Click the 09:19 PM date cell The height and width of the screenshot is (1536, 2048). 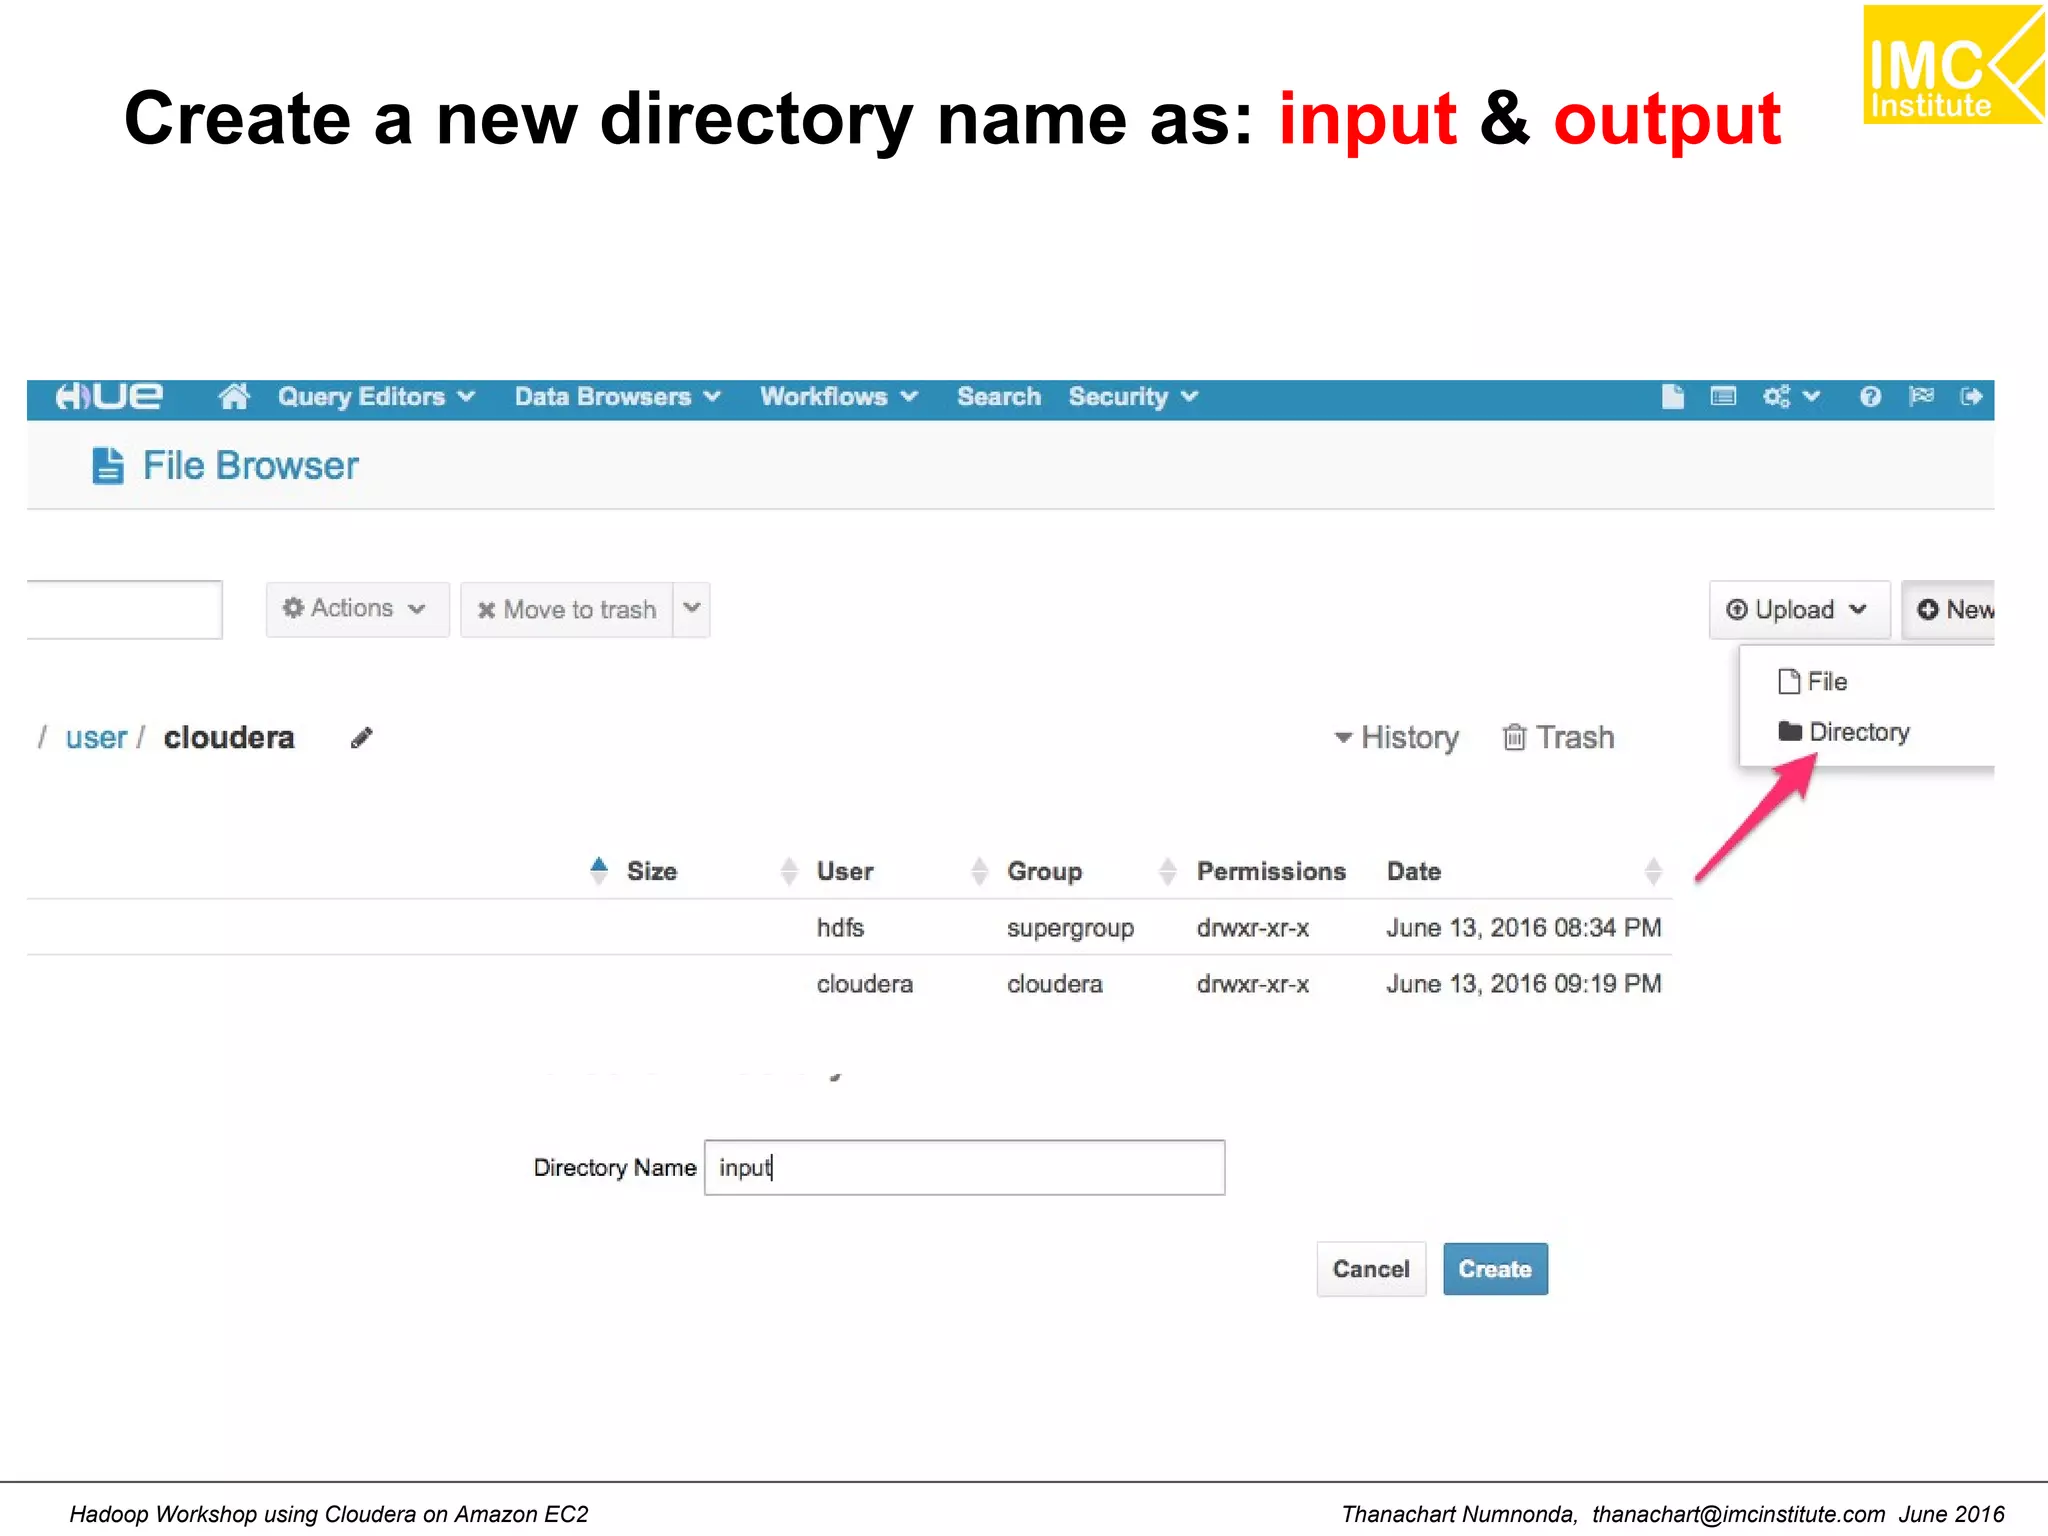1523,984
